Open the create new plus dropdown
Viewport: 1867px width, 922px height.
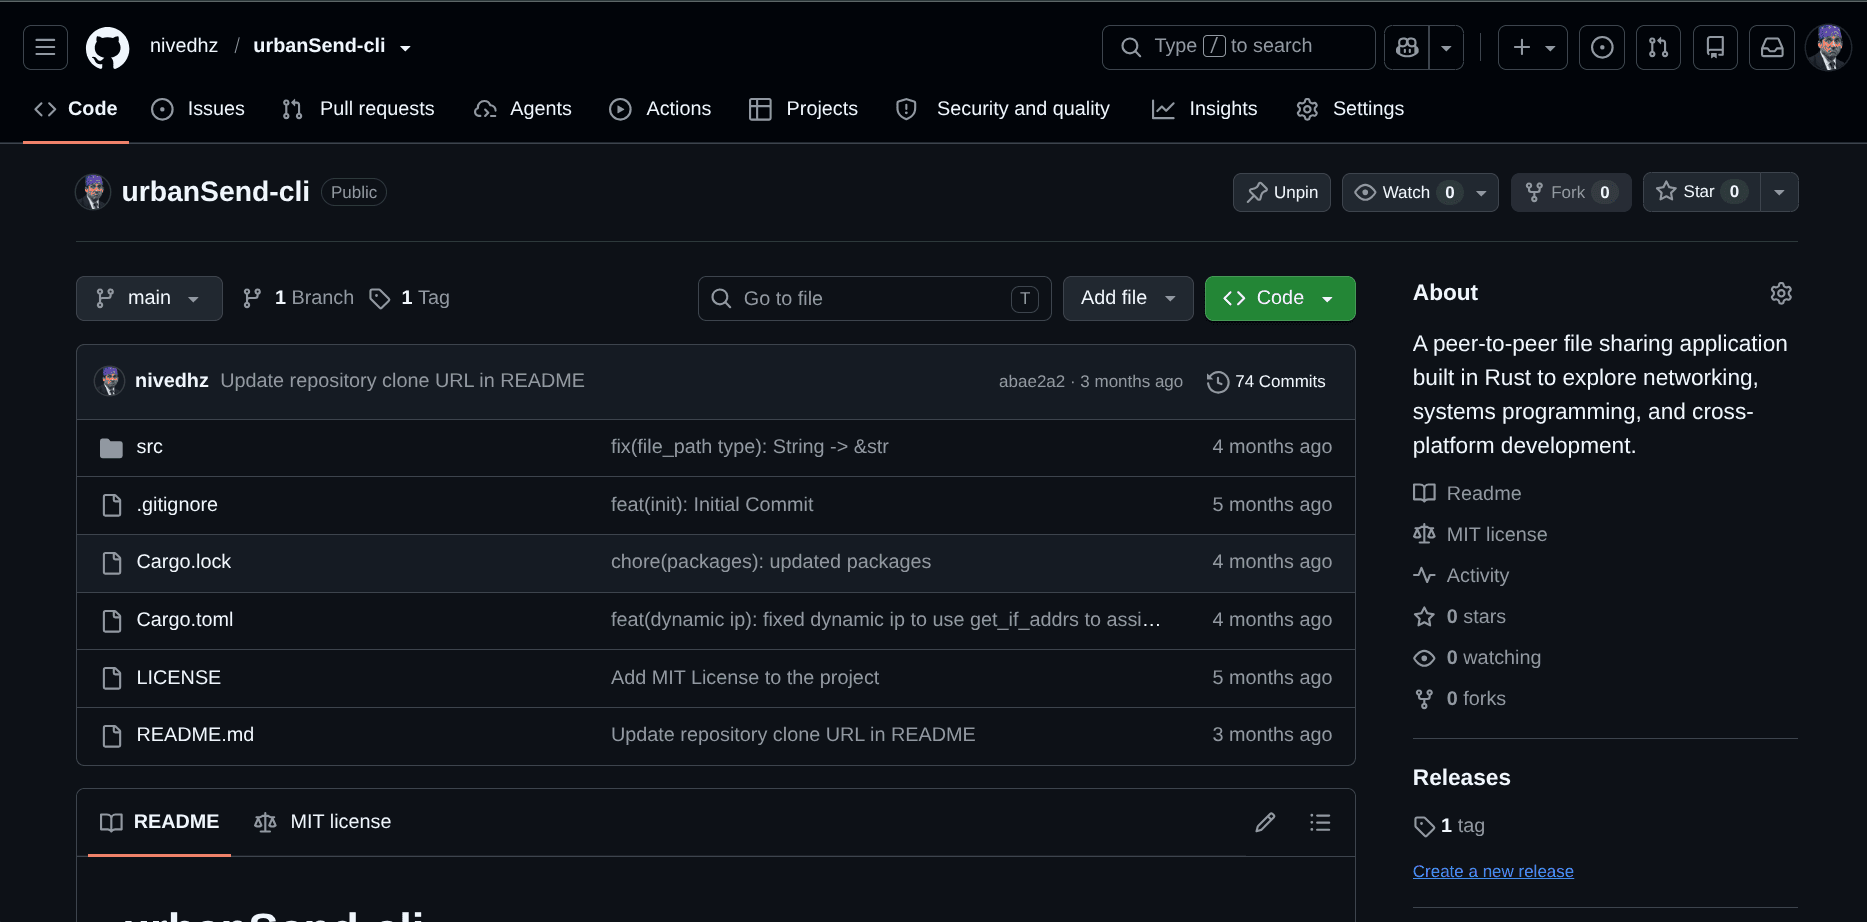(x=1533, y=47)
